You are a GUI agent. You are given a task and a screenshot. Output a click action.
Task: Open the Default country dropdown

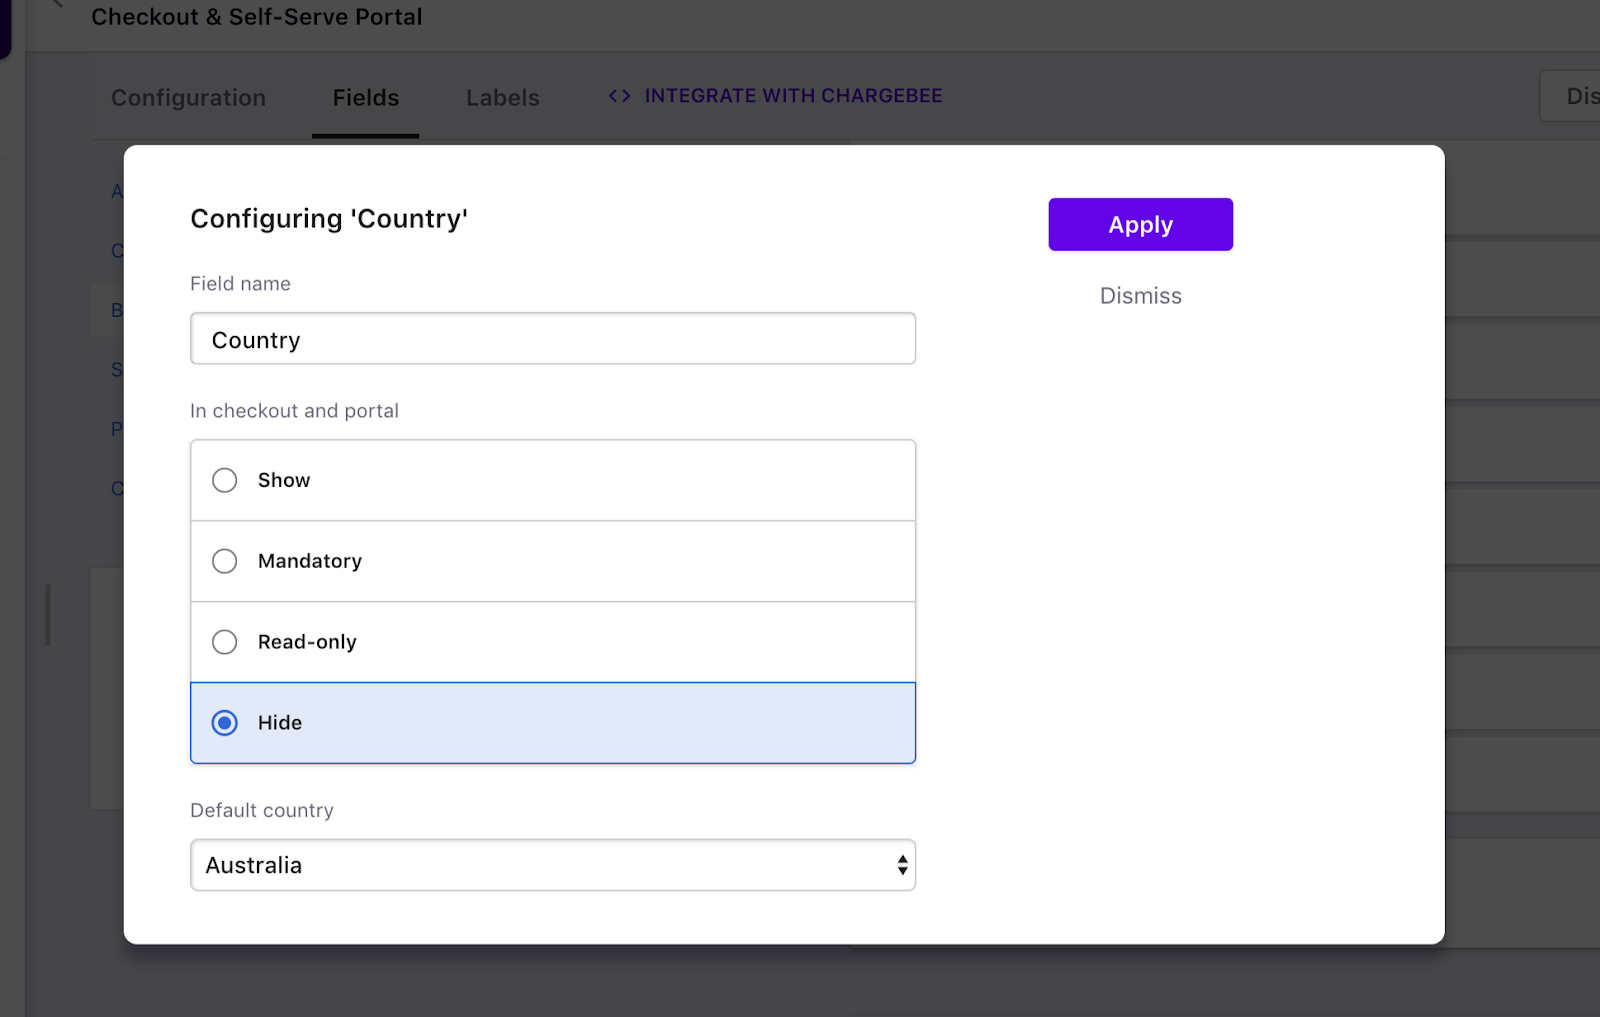(552, 865)
